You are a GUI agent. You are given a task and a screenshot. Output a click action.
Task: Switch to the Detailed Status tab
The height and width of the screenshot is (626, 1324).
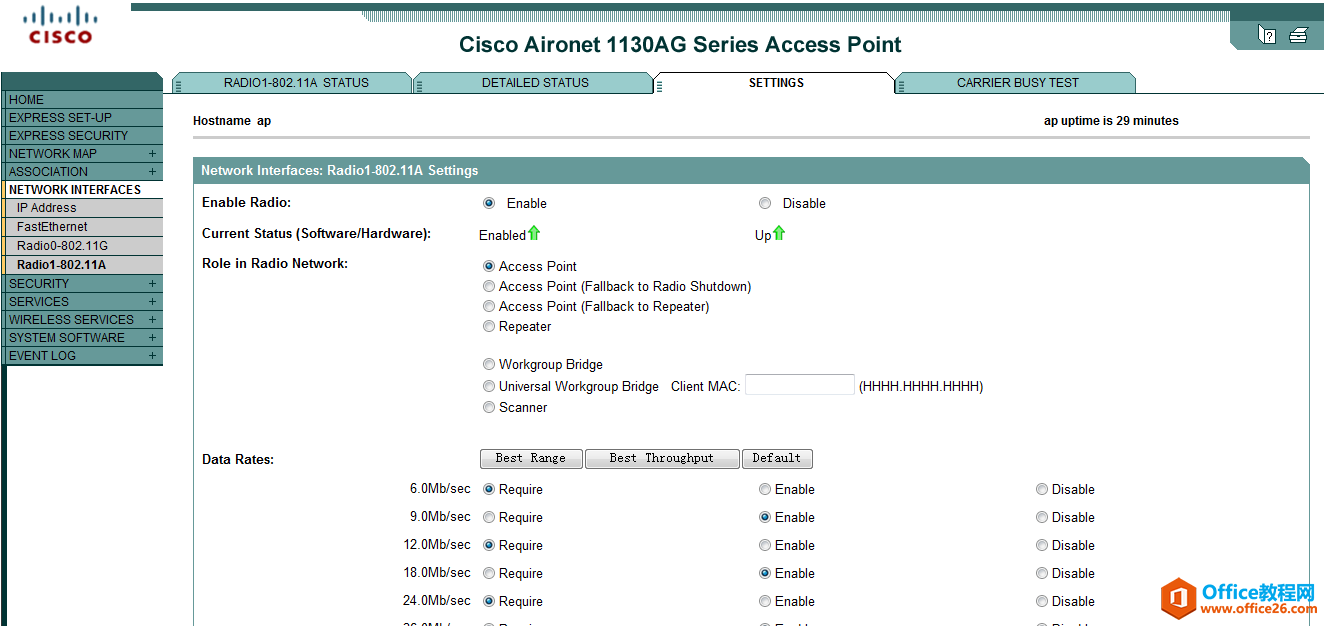[535, 83]
